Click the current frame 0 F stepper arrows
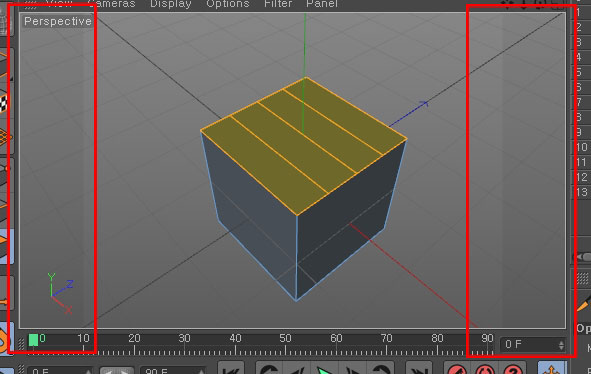The height and width of the screenshot is (374, 591). click(x=561, y=345)
